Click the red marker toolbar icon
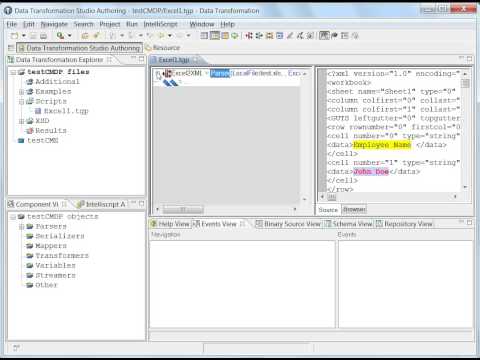 (249, 35)
